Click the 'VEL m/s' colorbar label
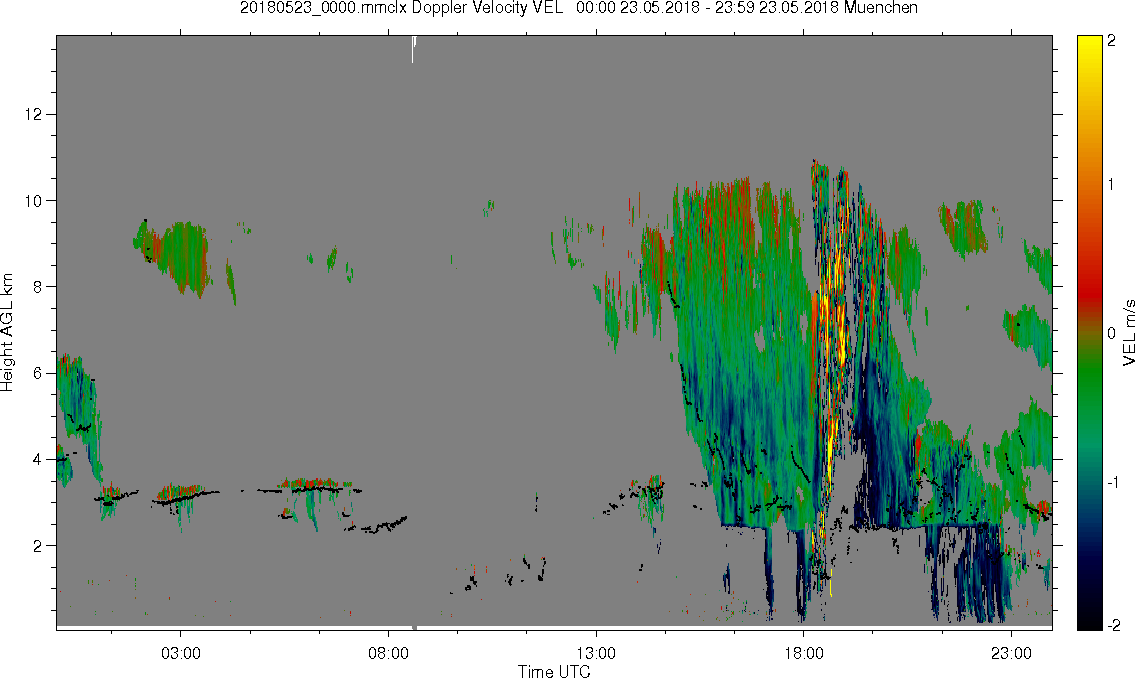This screenshot has width=1135, height=678. pos(1128,332)
